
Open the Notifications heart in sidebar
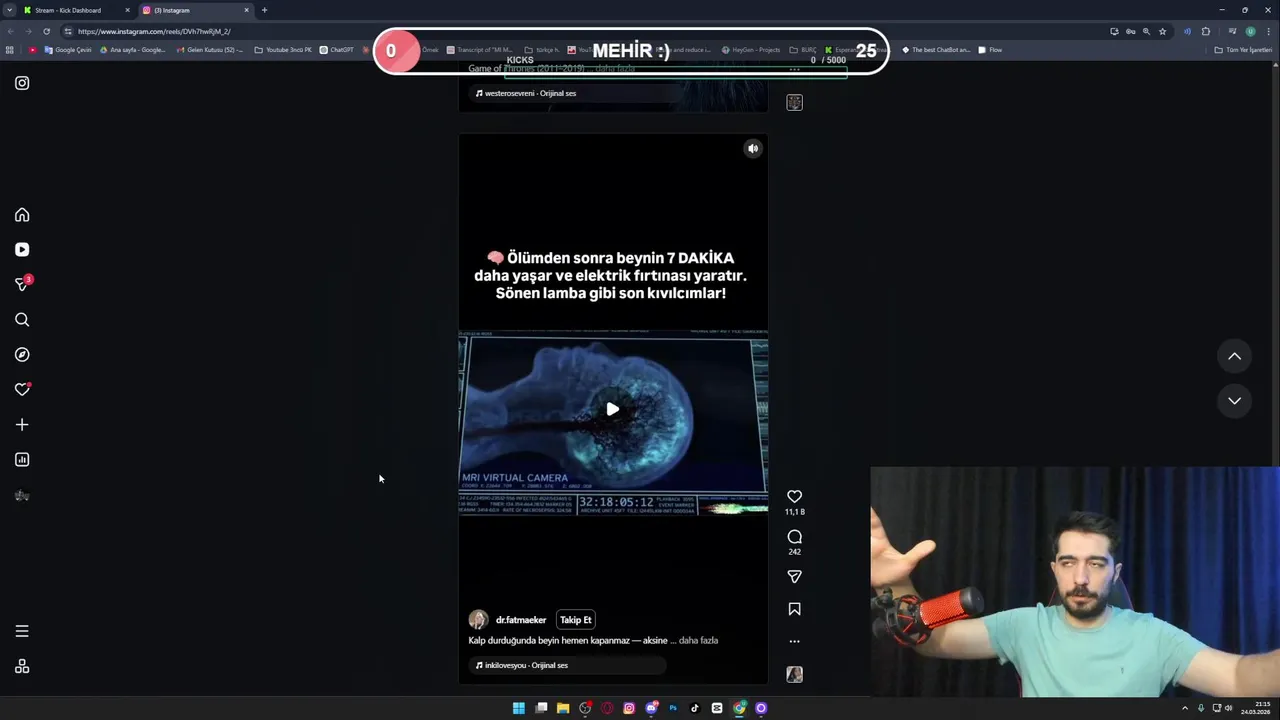click(22, 390)
